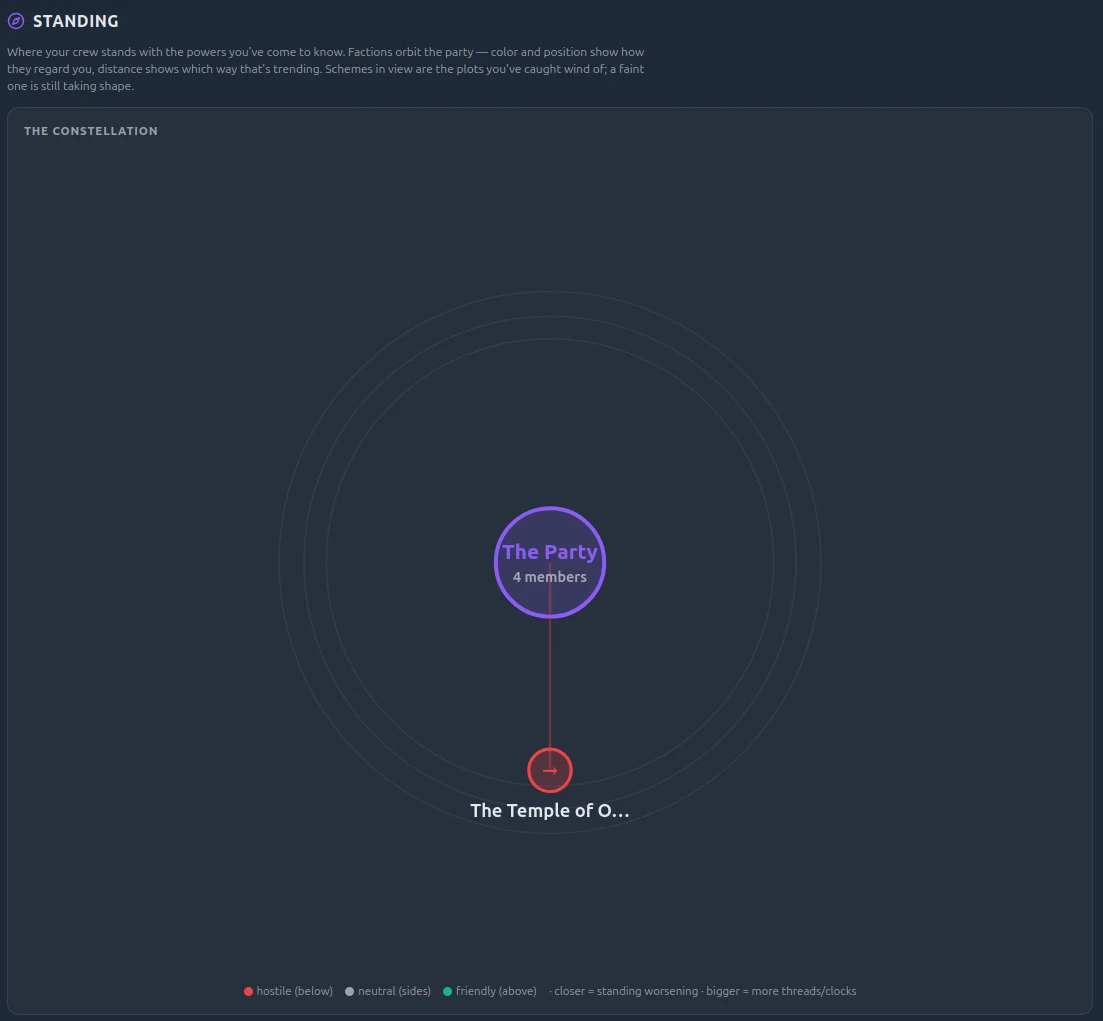The width and height of the screenshot is (1103, 1021).
Task: Click the red line linking Party and Temple
Action: tap(549, 683)
